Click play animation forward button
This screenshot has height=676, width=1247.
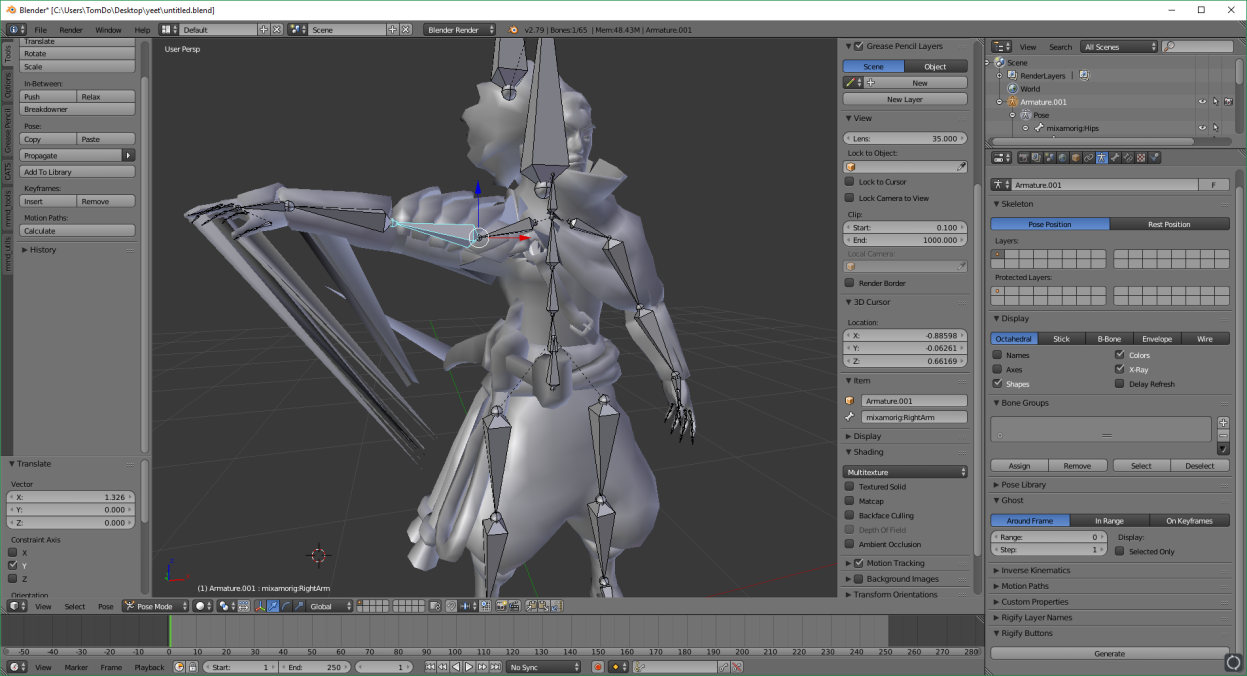click(x=469, y=667)
